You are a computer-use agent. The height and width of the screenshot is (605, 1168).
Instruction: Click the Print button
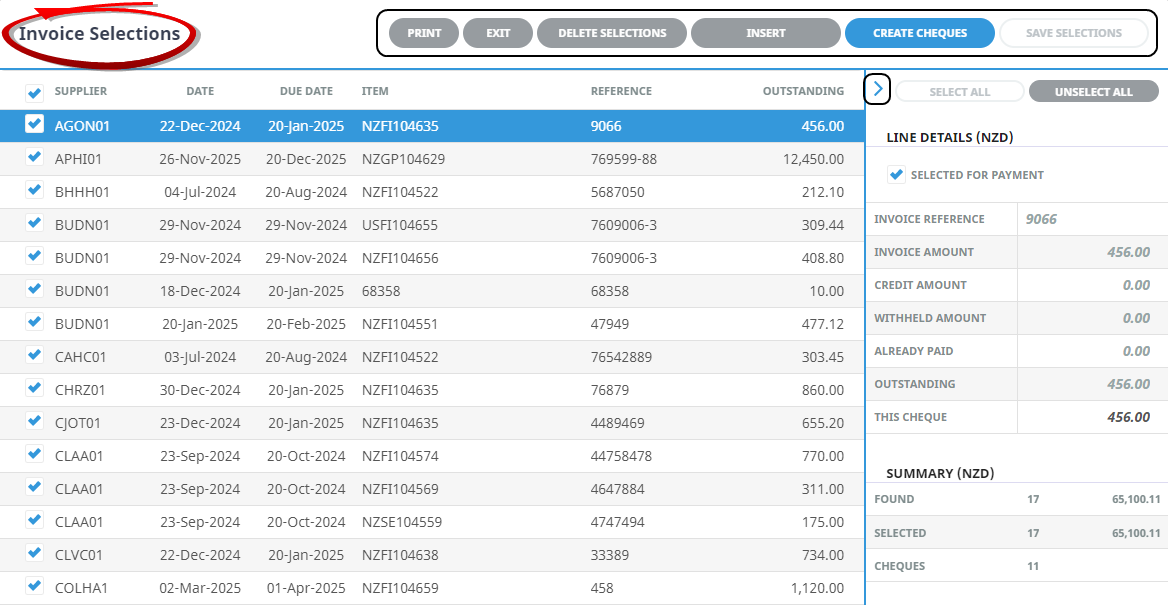[424, 33]
